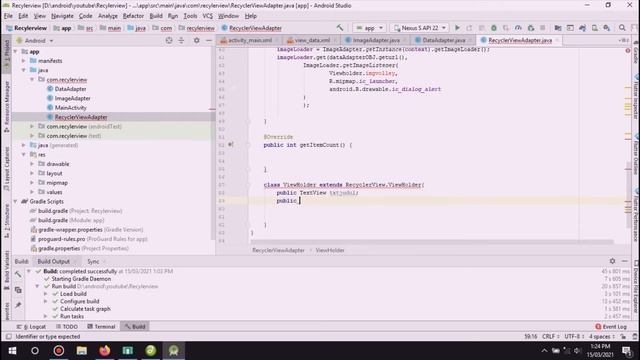Viewport: 640px width, 360px height.
Task: Open the VCS menu
Action: (208, 16)
